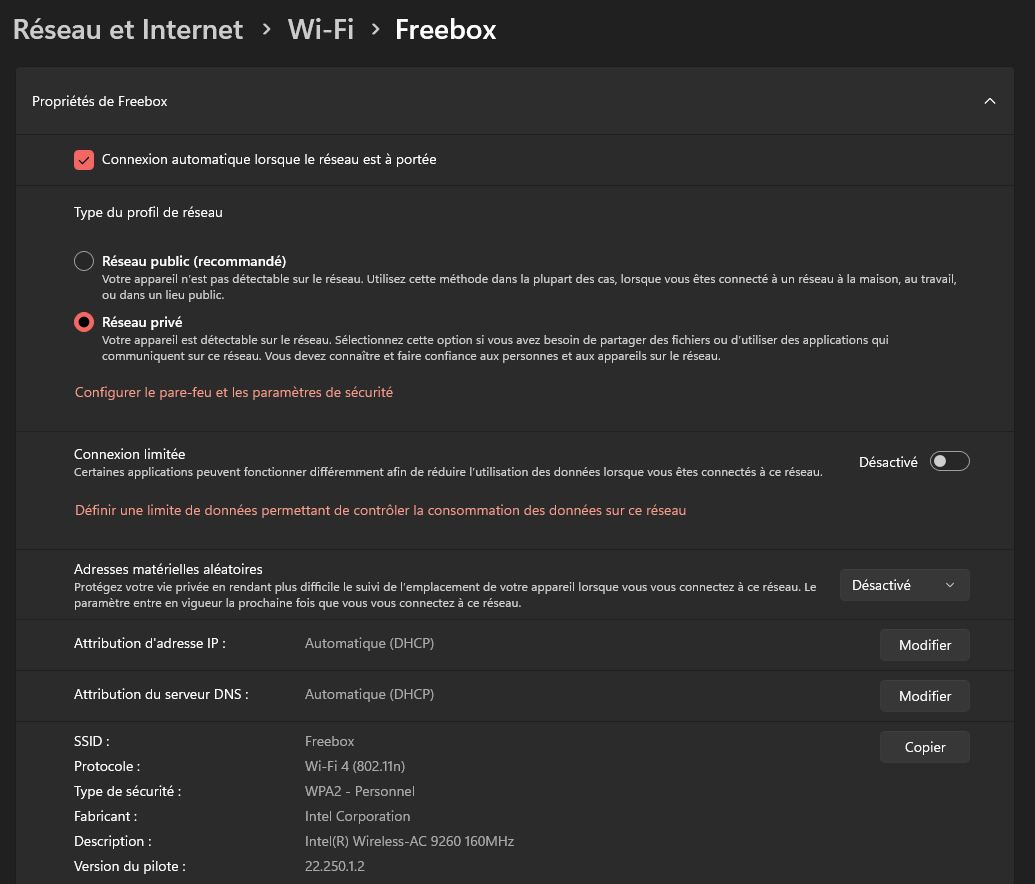Open the Wi-Fi breadcrumb level
1035x884 pixels.
(321, 30)
